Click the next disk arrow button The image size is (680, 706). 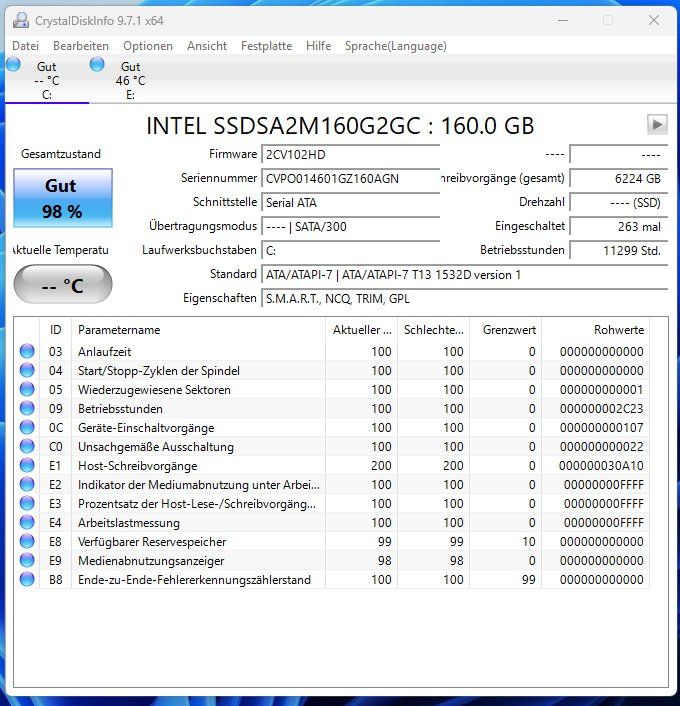tap(657, 124)
